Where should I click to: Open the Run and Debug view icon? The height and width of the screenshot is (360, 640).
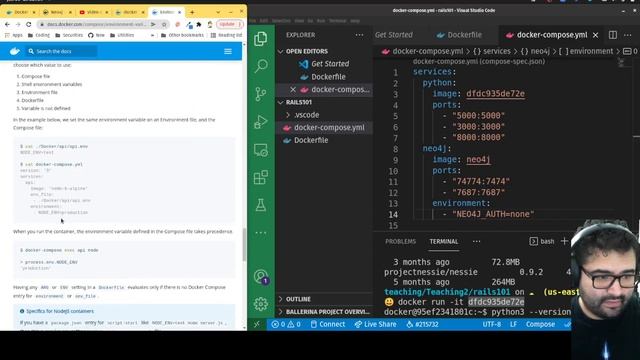[261, 122]
